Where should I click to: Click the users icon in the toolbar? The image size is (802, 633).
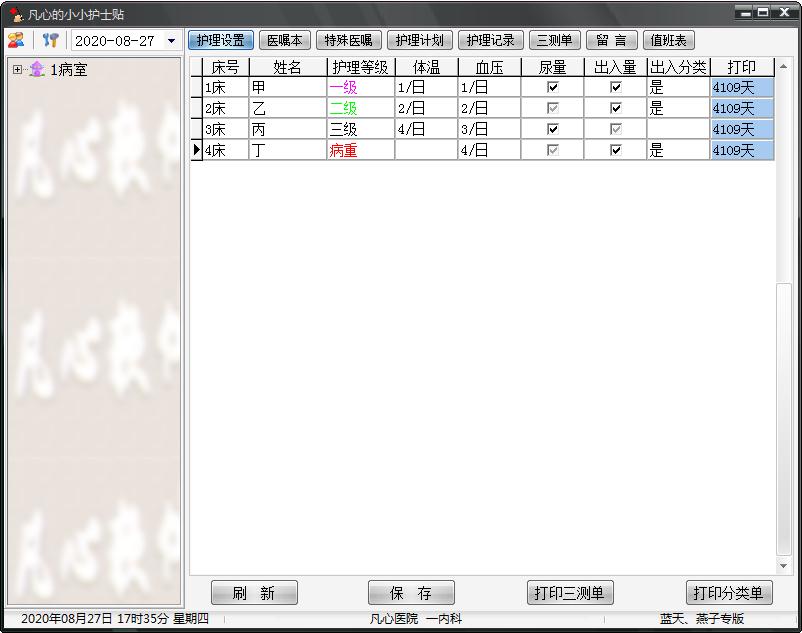point(16,40)
